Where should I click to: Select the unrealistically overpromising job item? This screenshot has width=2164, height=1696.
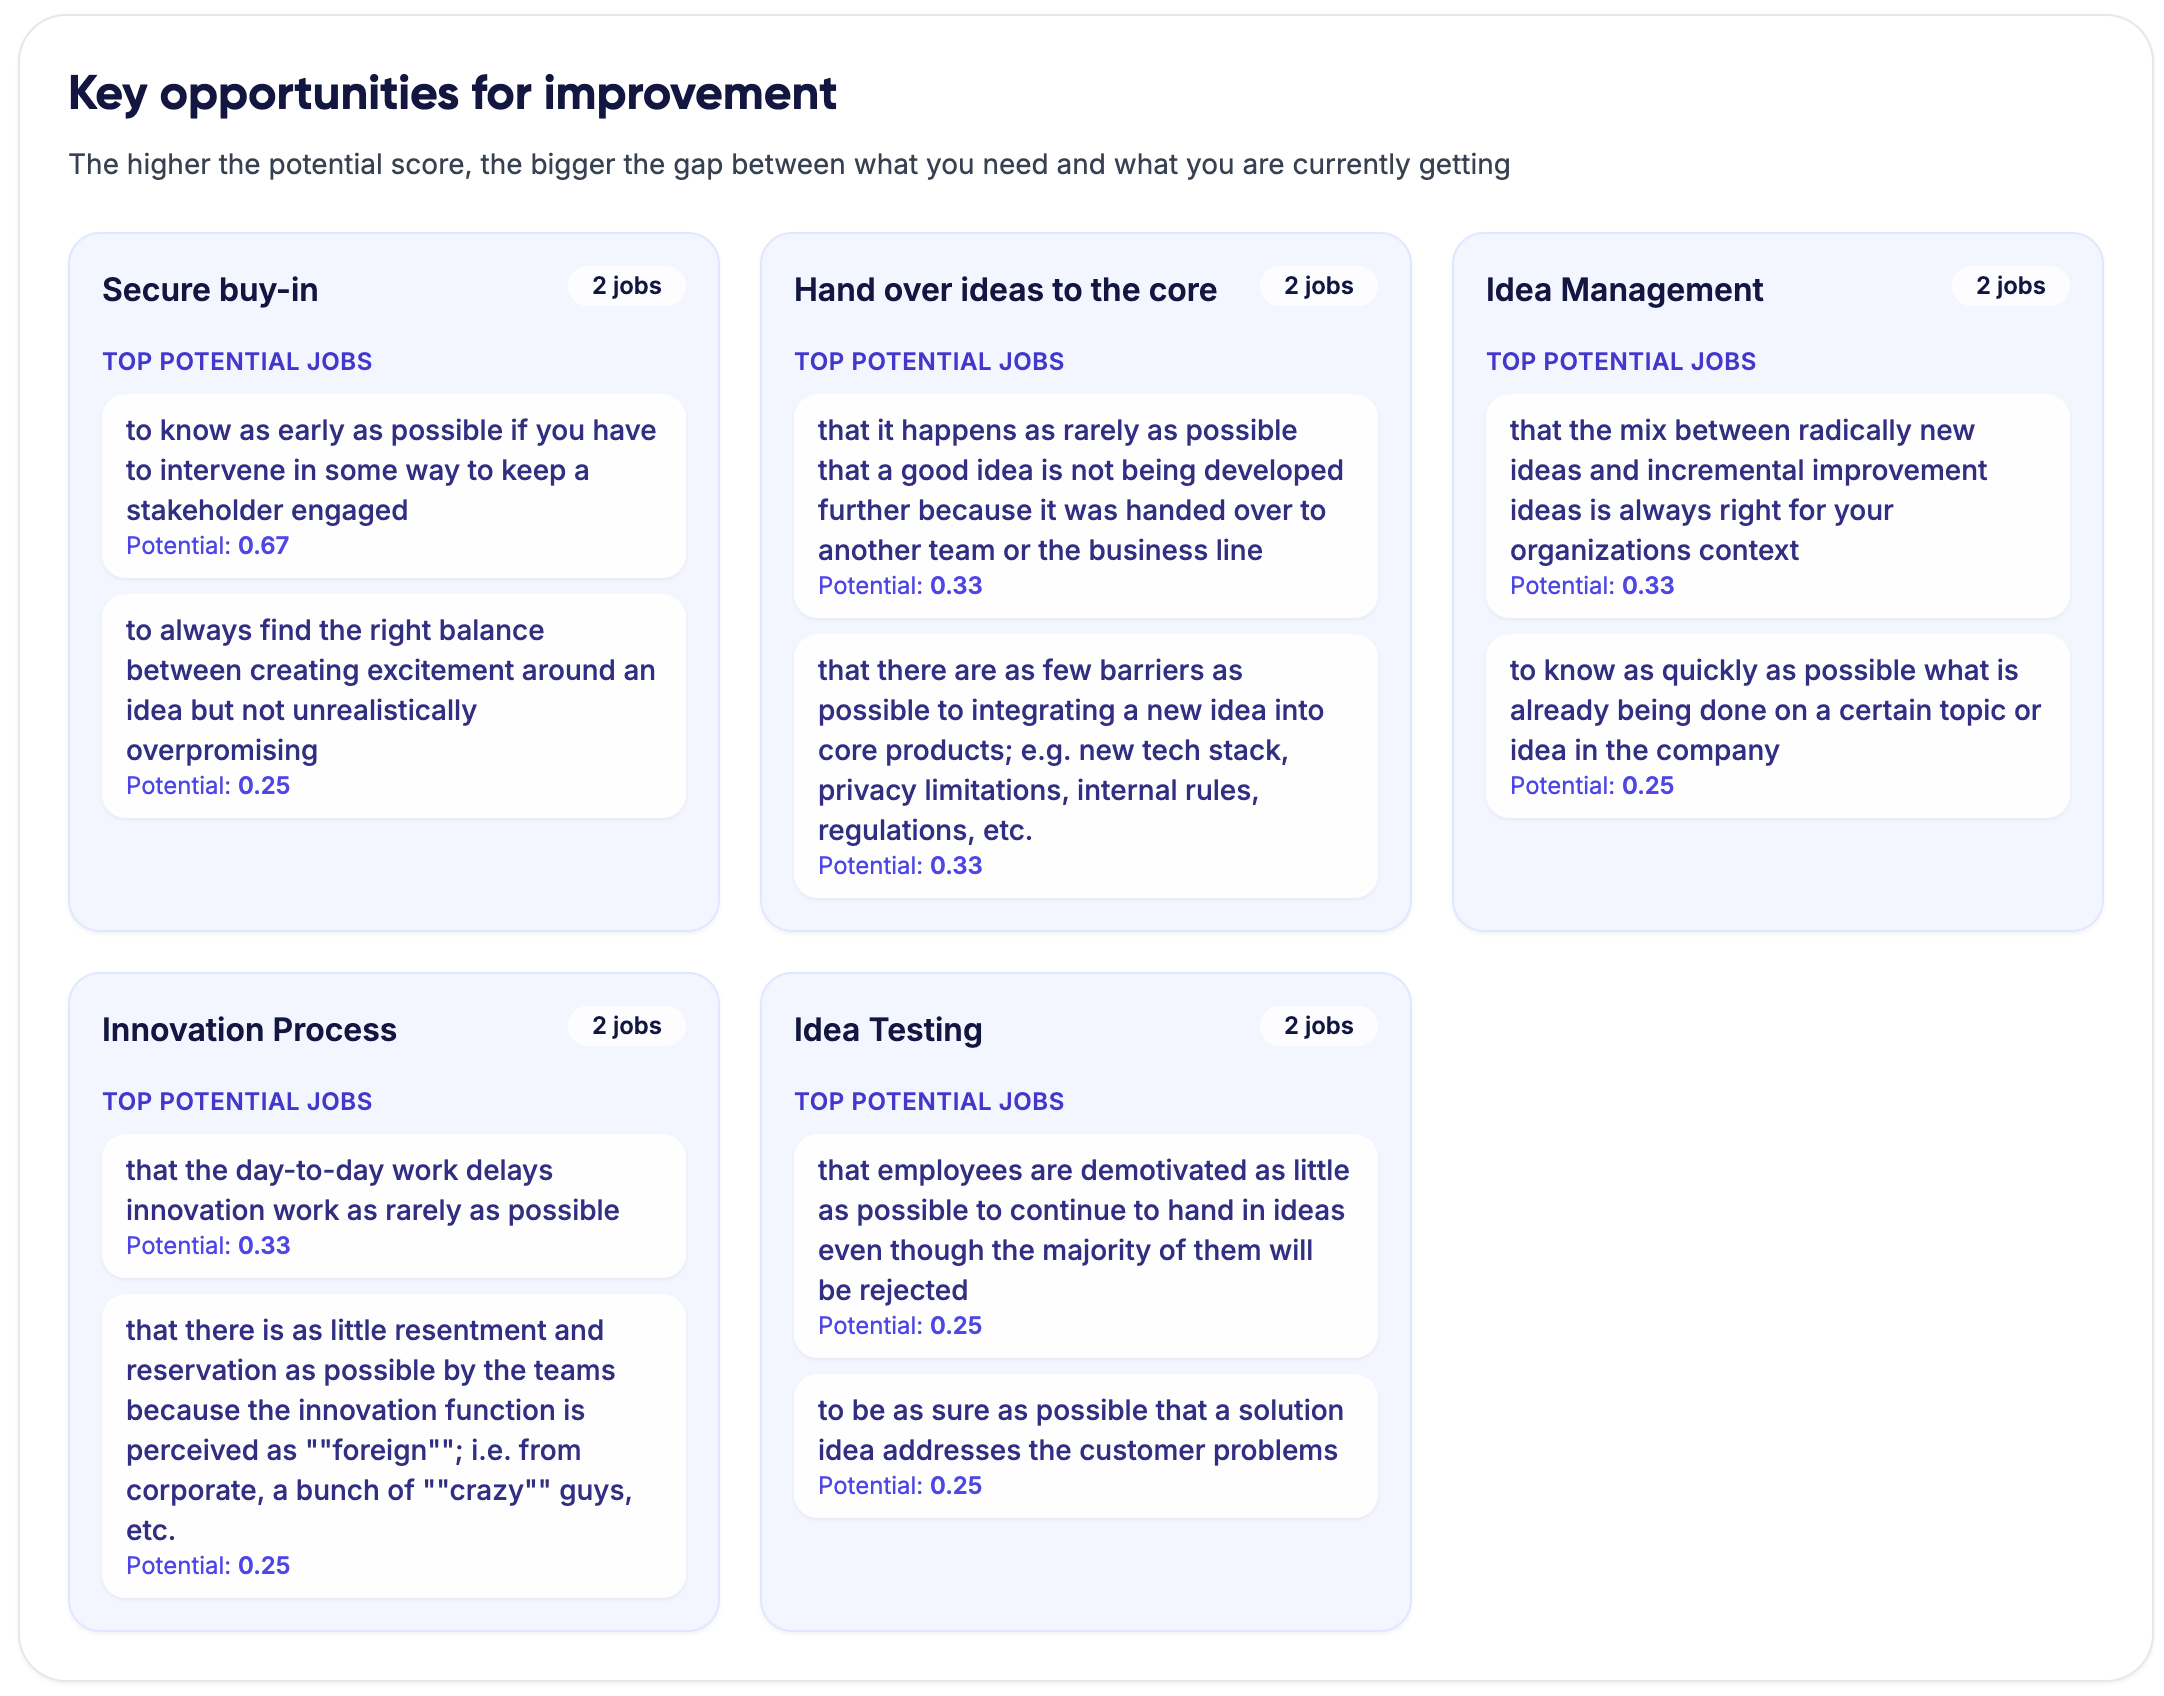(x=393, y=706)
